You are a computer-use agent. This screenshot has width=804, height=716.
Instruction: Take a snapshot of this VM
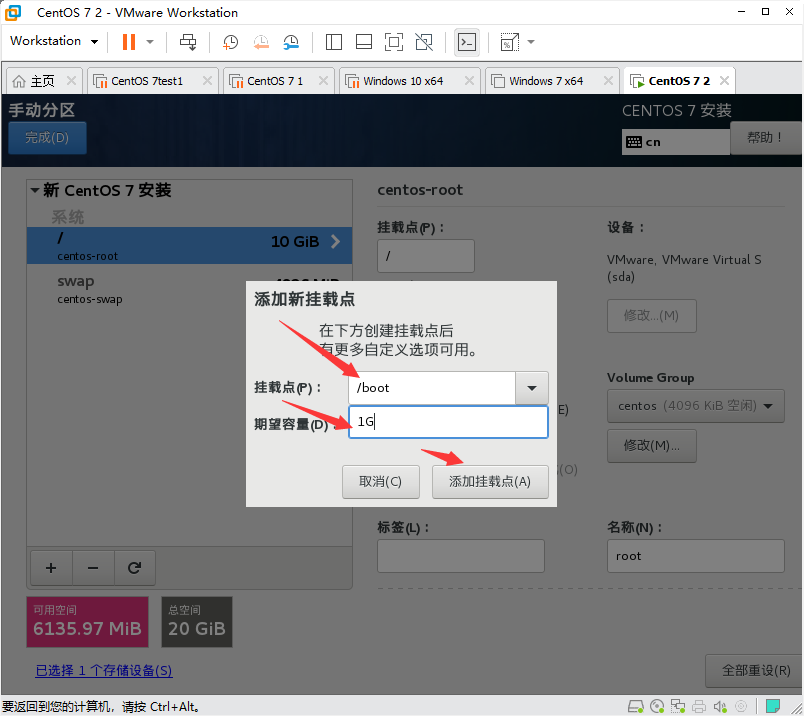coord(230,42)
